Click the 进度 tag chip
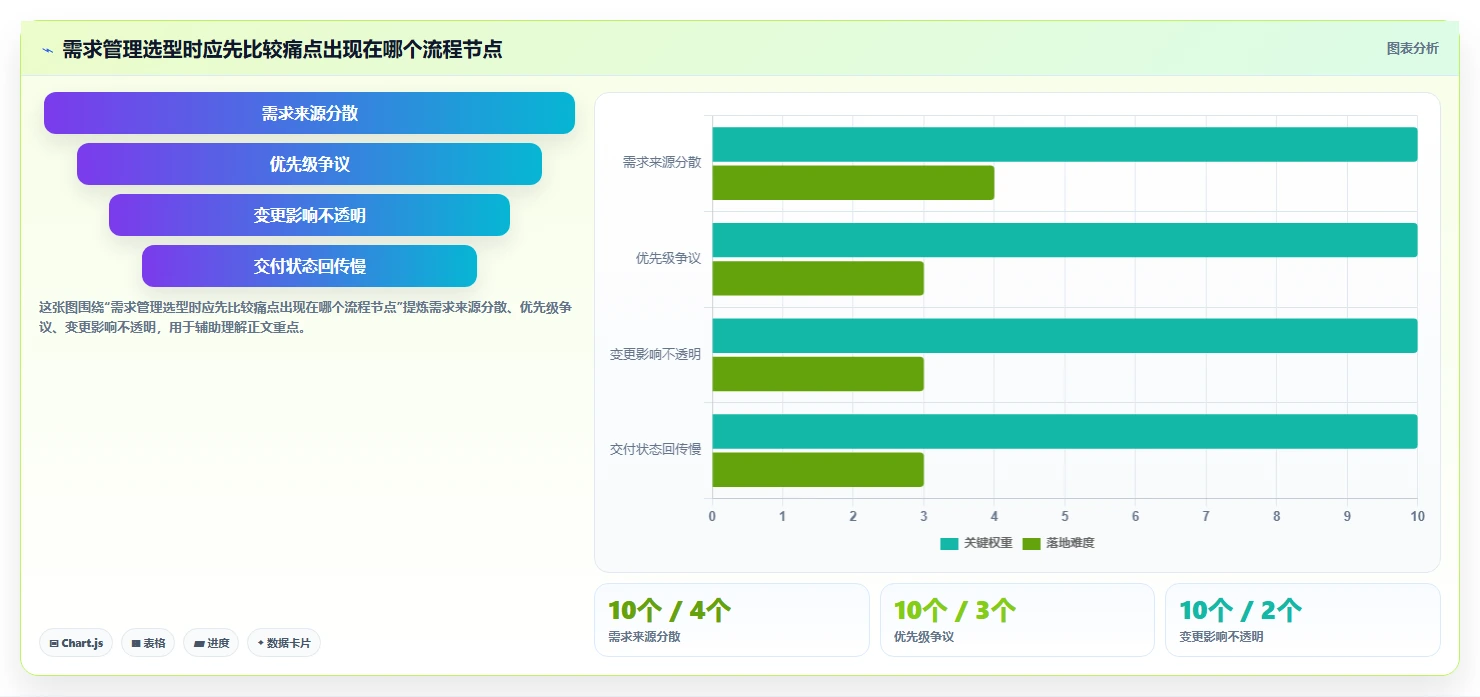This screenshot has width=1480, height=697. point(211,643)
